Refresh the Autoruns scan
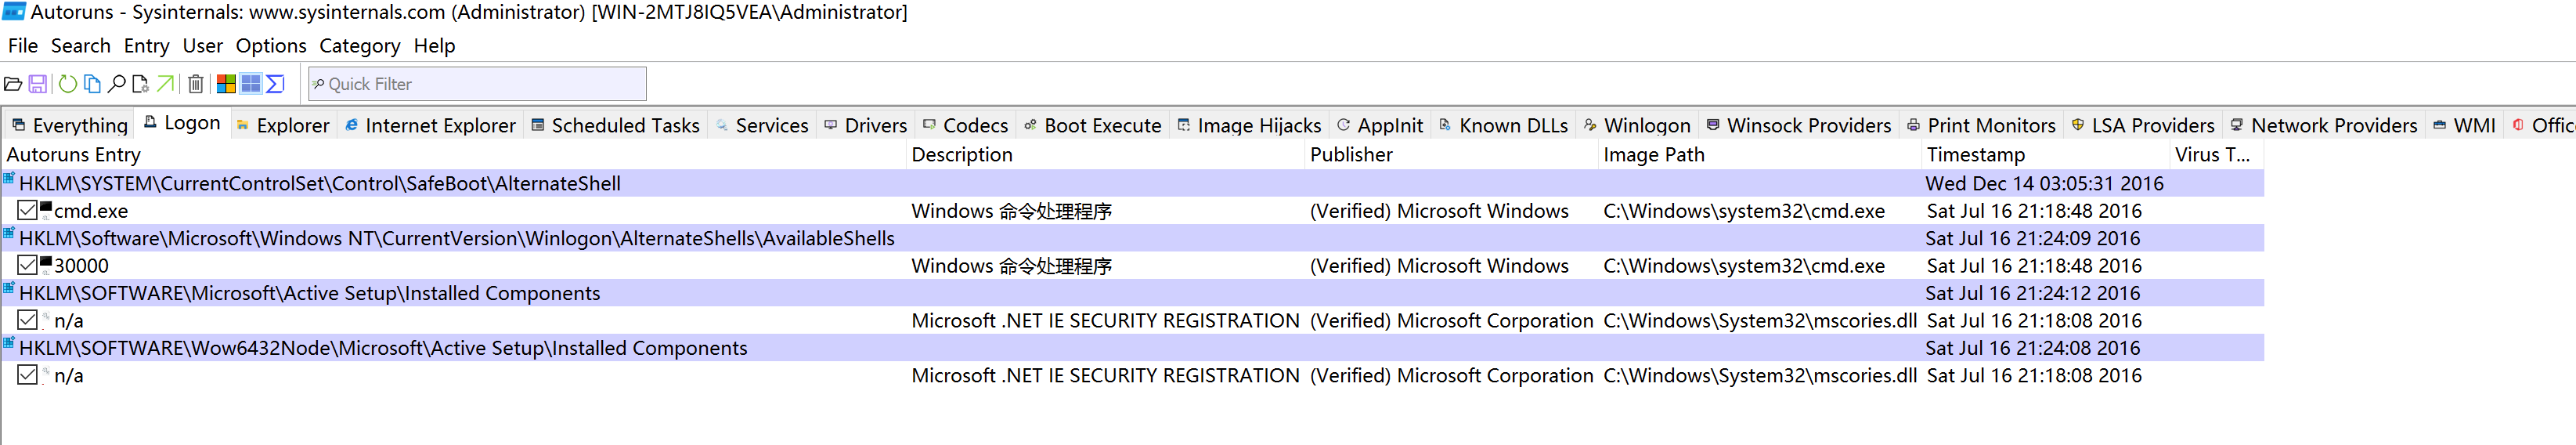 pos(67,84)
